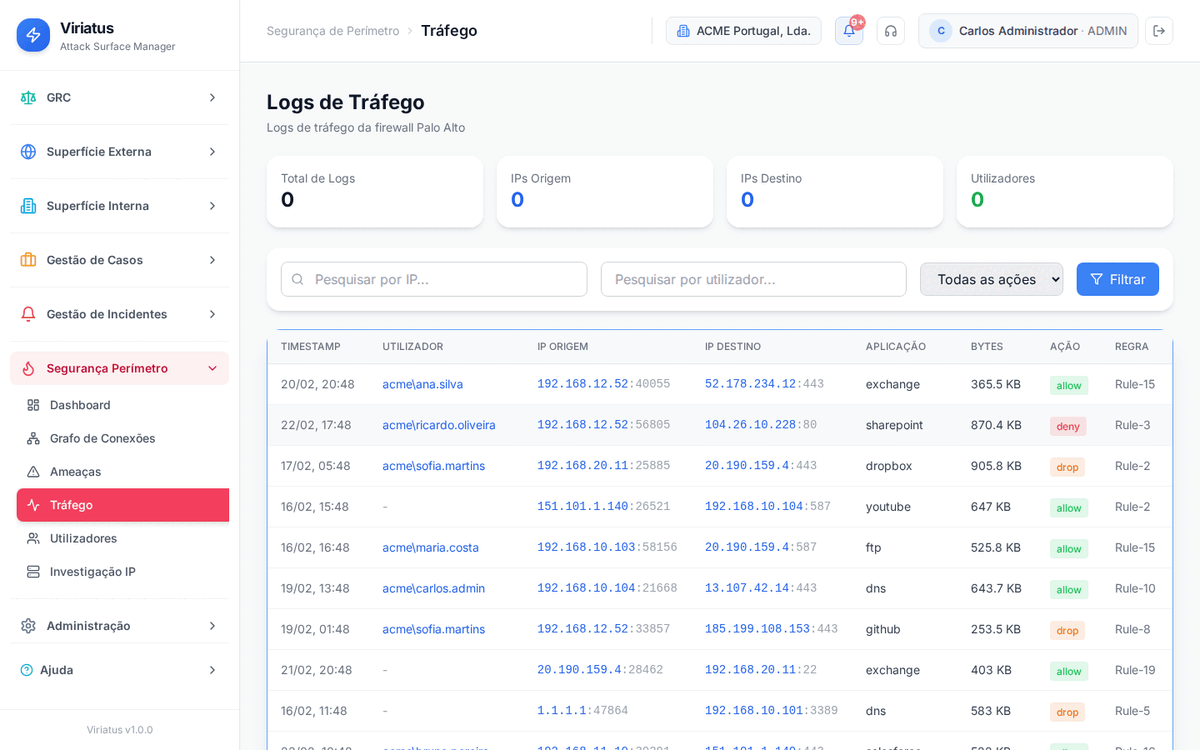Click the notifications bell icon
The width and height of the screenshot is (1200, 750).
pyautogui.click(x=849, y=31)
